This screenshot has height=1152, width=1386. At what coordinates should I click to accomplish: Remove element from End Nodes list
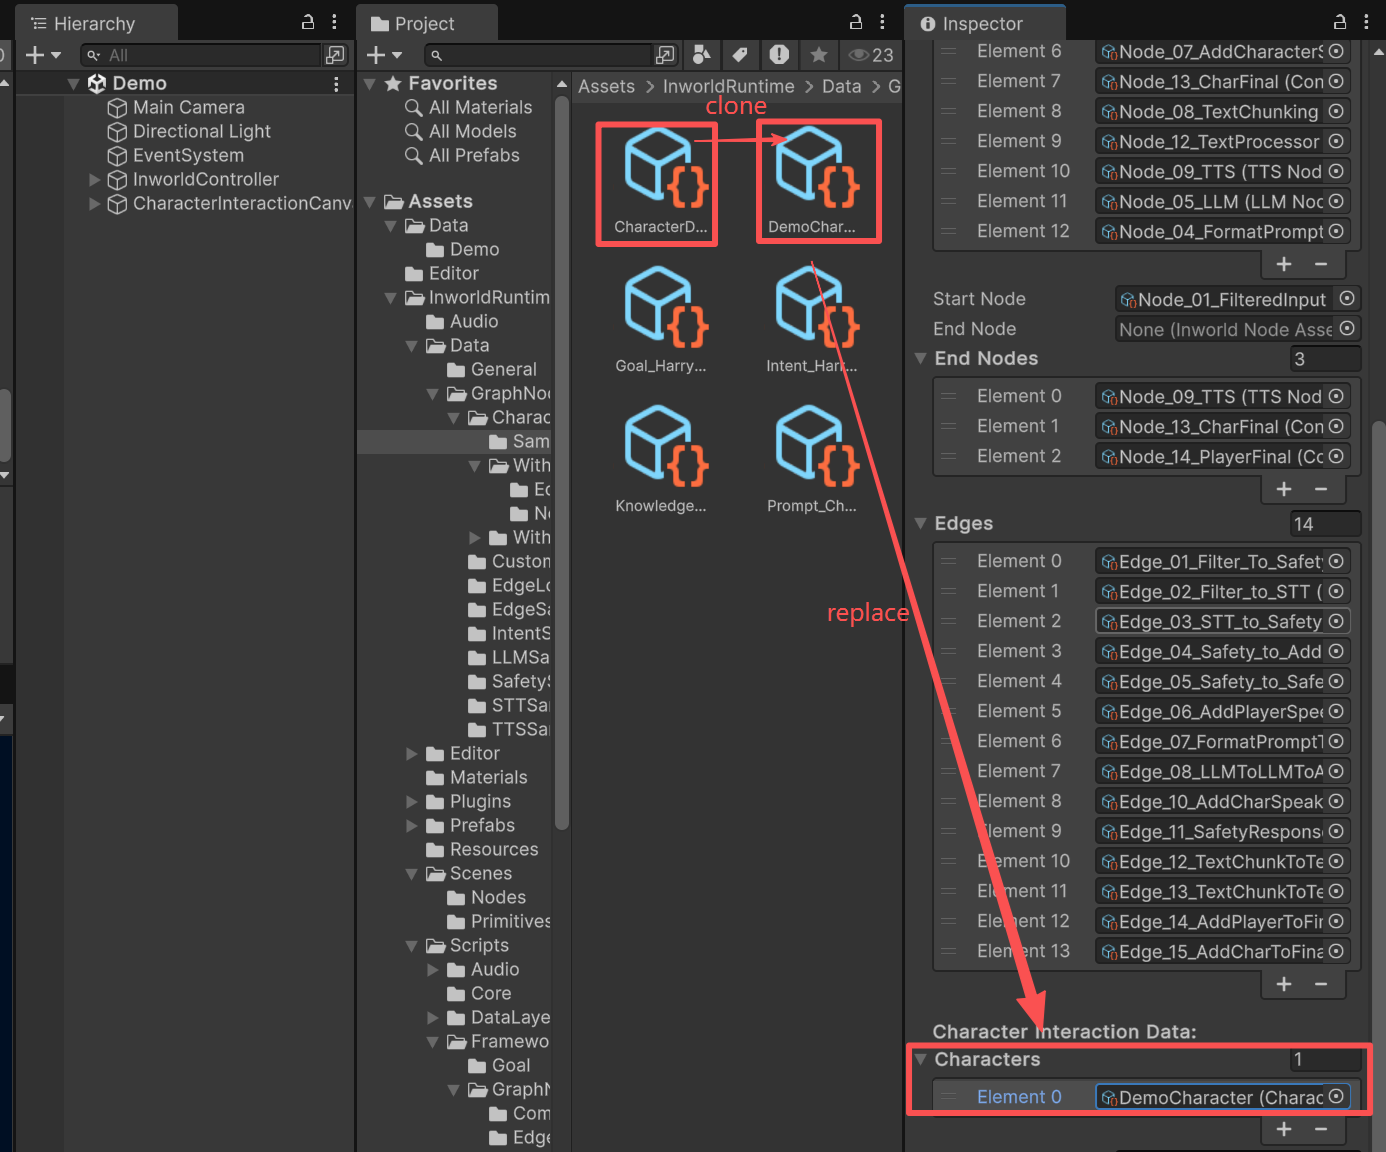coord(1321,489)
